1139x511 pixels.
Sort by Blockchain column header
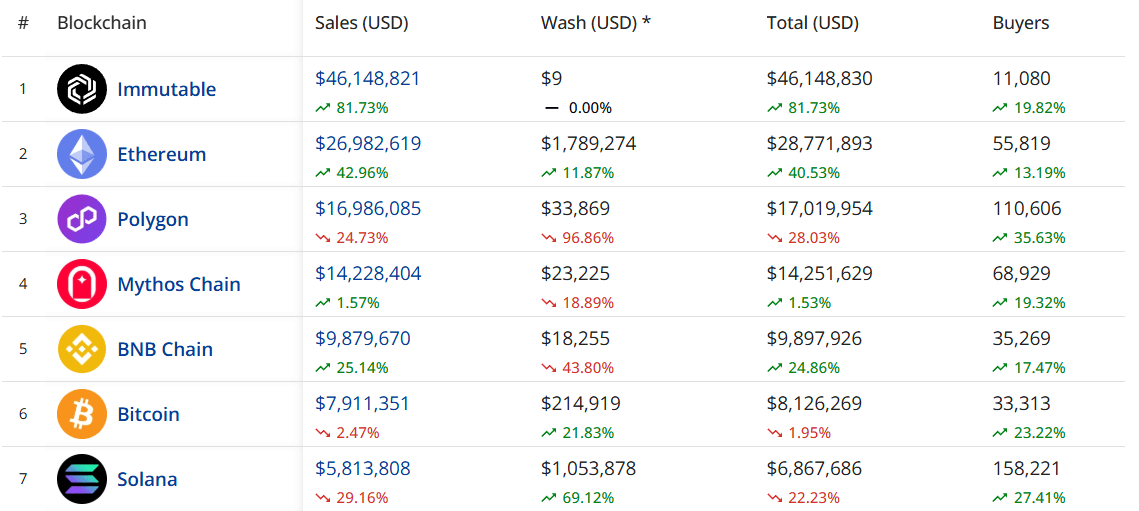click(102, 23)
